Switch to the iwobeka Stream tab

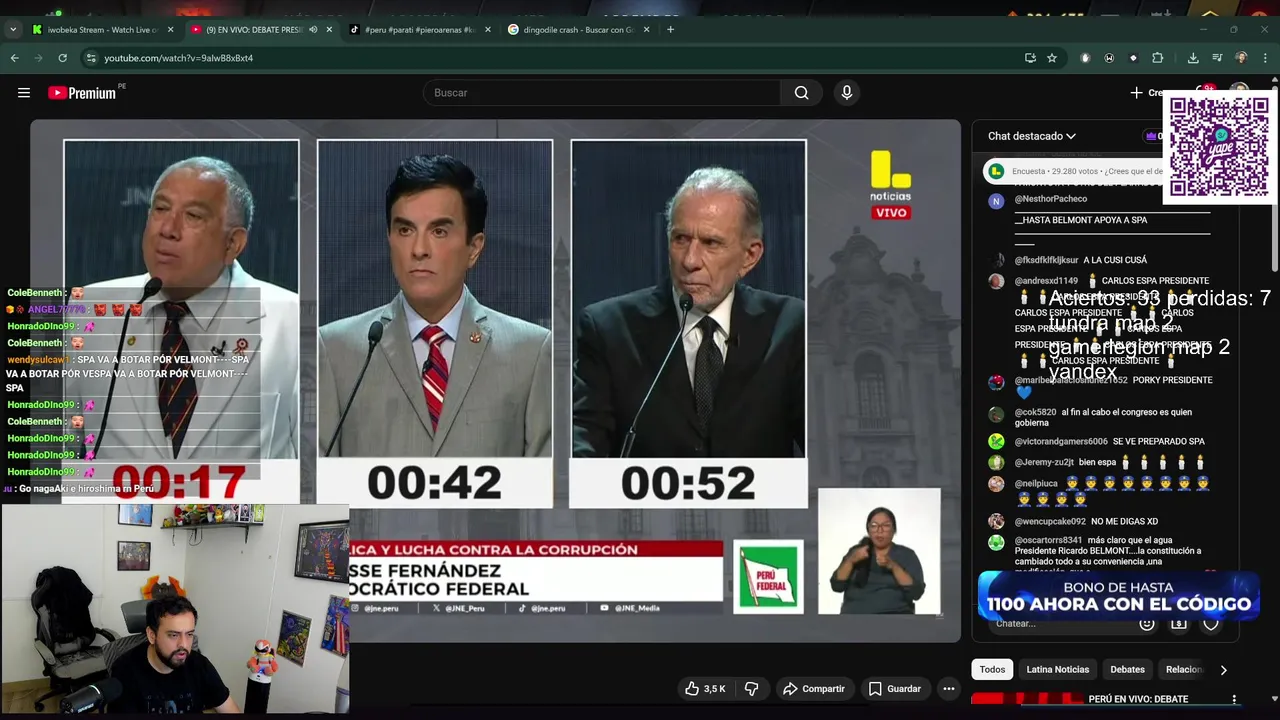tap(102, 29)
